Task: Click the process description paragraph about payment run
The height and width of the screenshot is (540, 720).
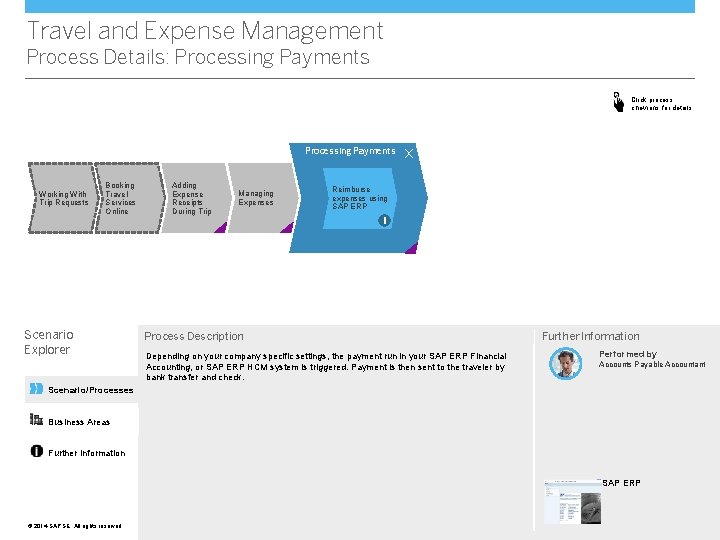Action: pyautogui.click(x=326, y=366)
